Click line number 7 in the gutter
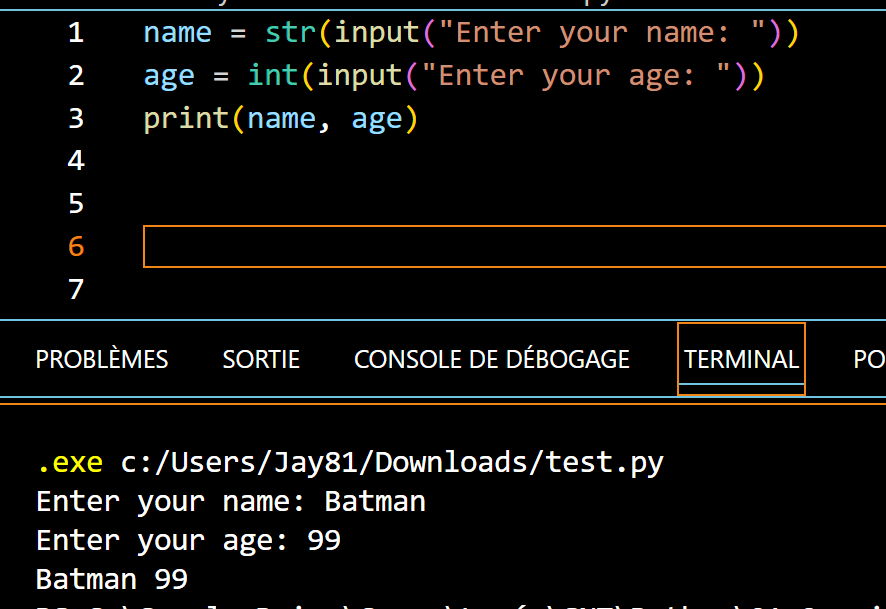The image size is (886, 609). click(x=76, y=290)
